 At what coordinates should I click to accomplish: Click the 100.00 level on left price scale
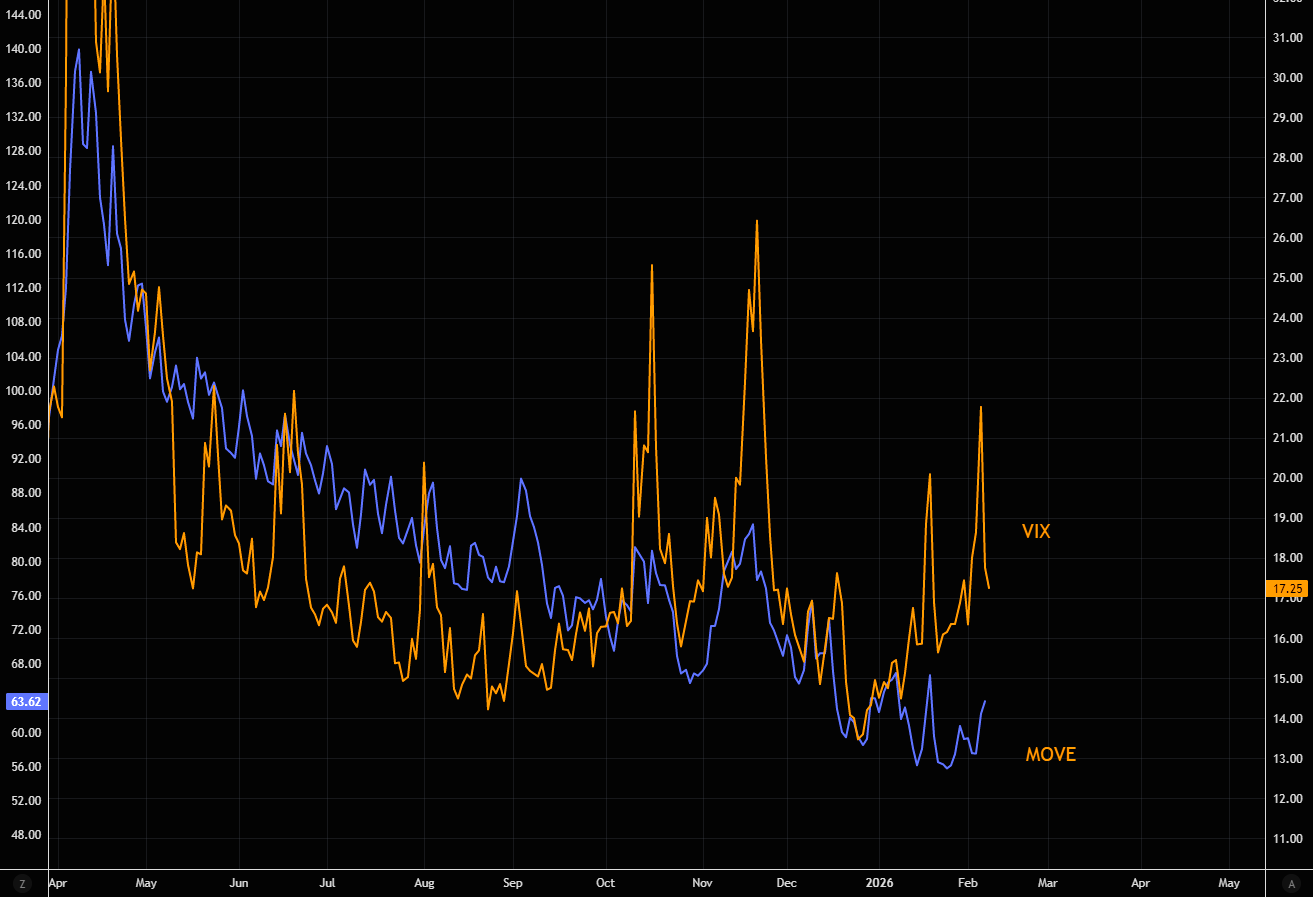click(24, 391)
